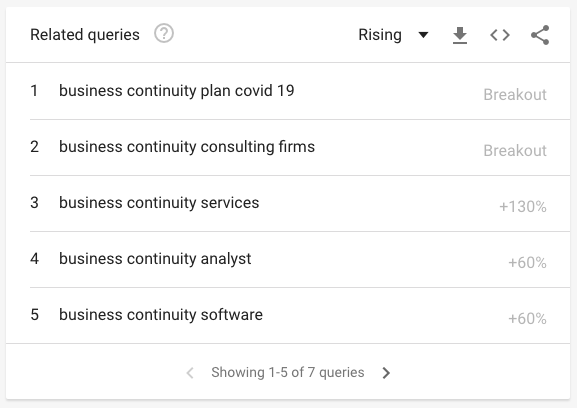
Task: Click Breakout value for covid 19 query
Action: coord(515,95)
